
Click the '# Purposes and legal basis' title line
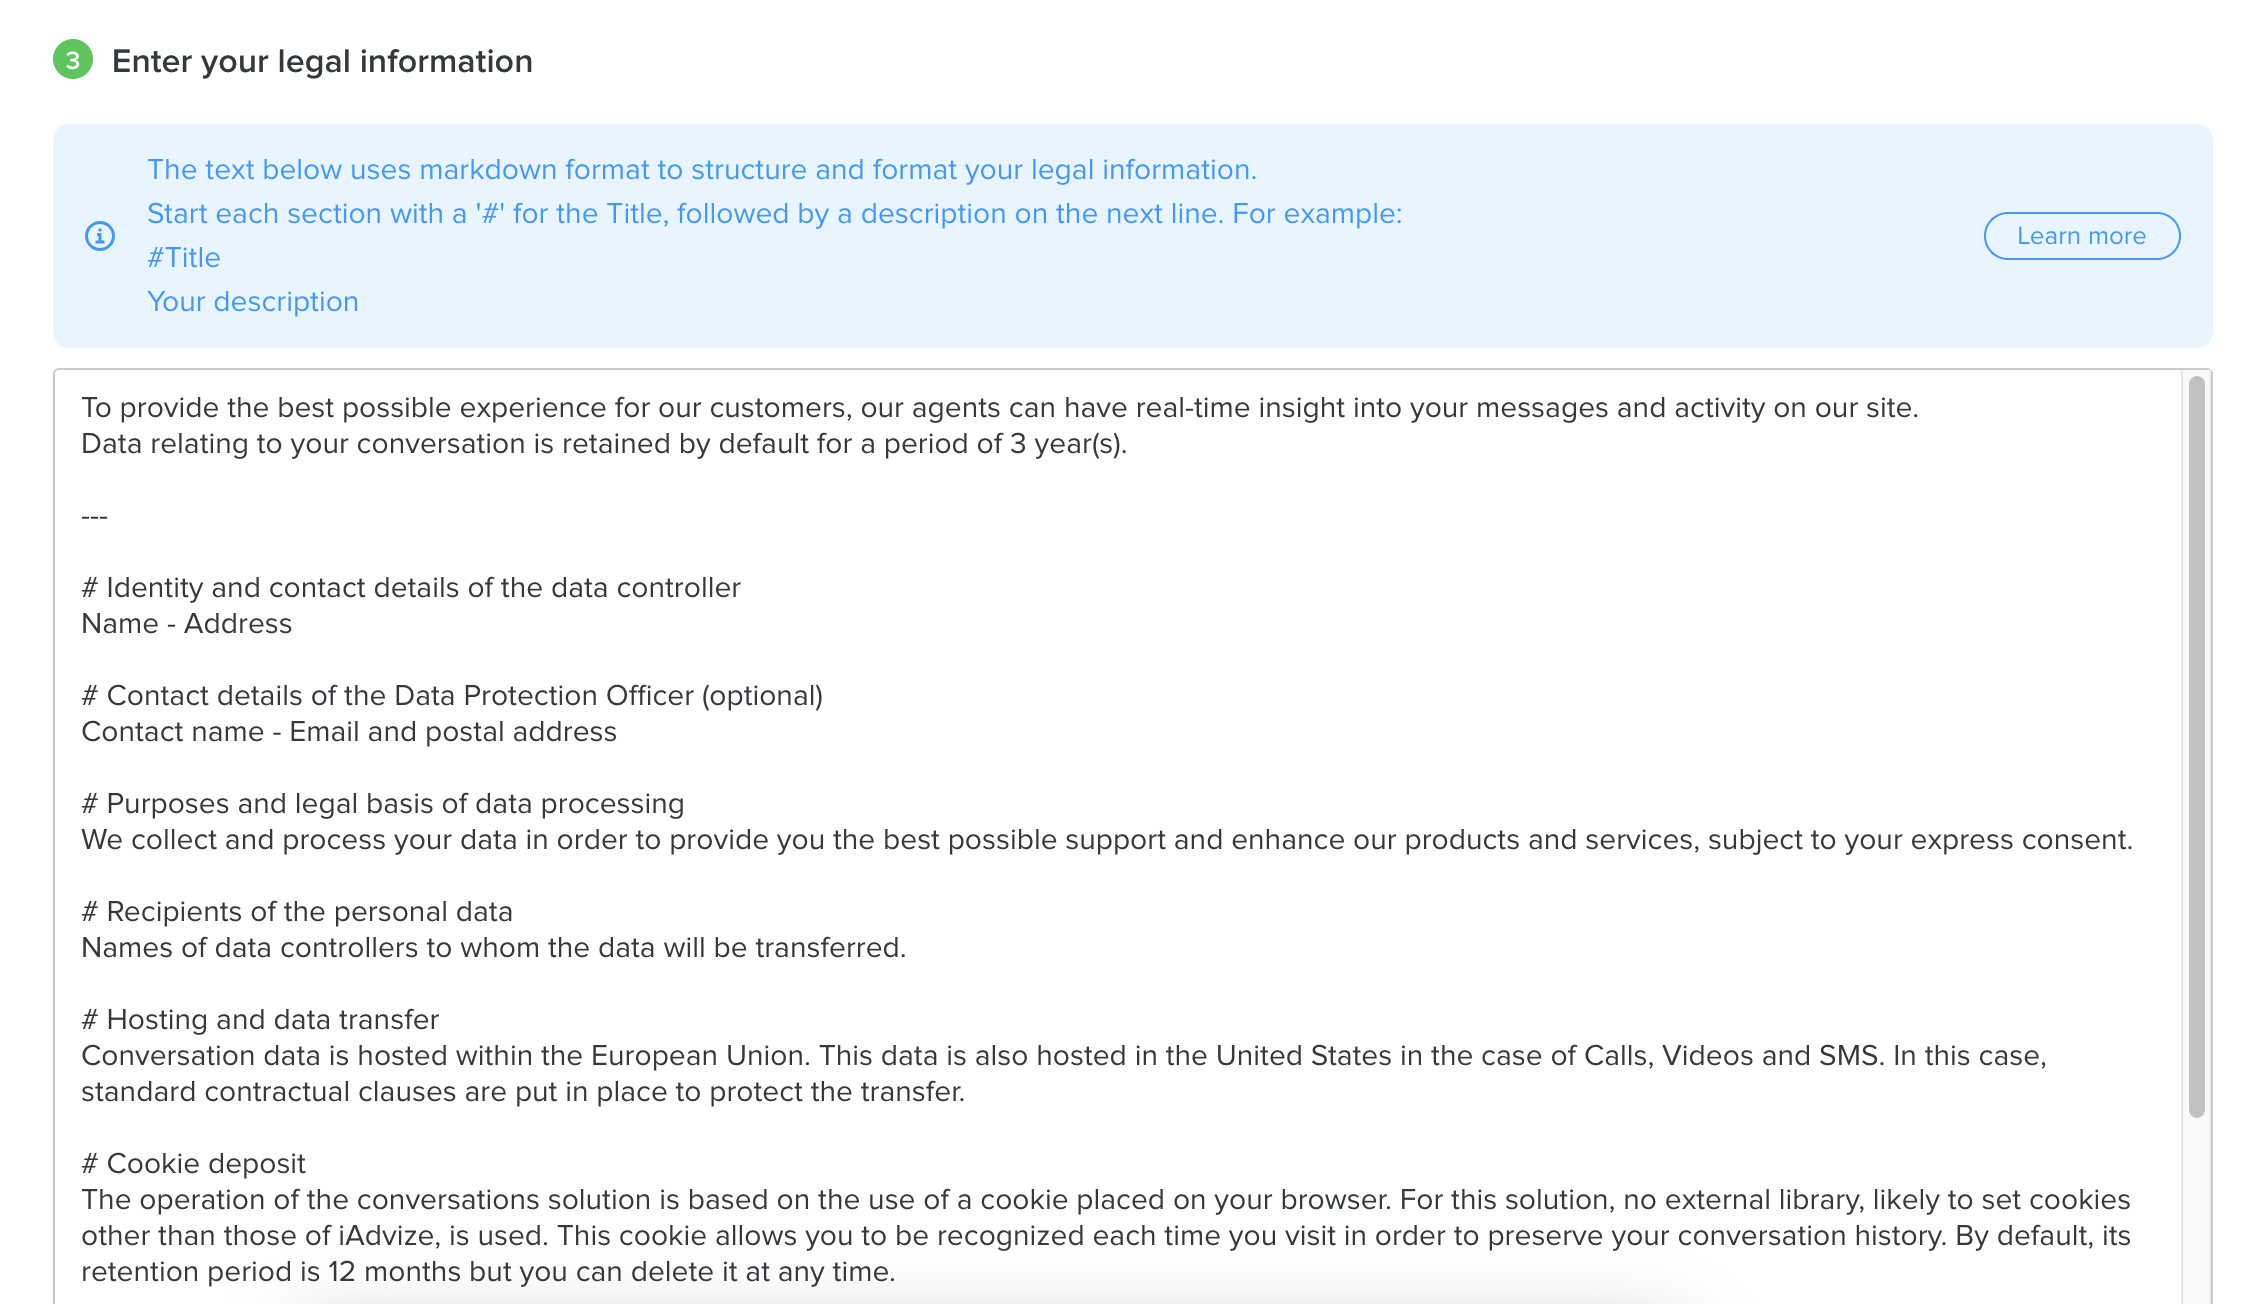tap(383, 804)
